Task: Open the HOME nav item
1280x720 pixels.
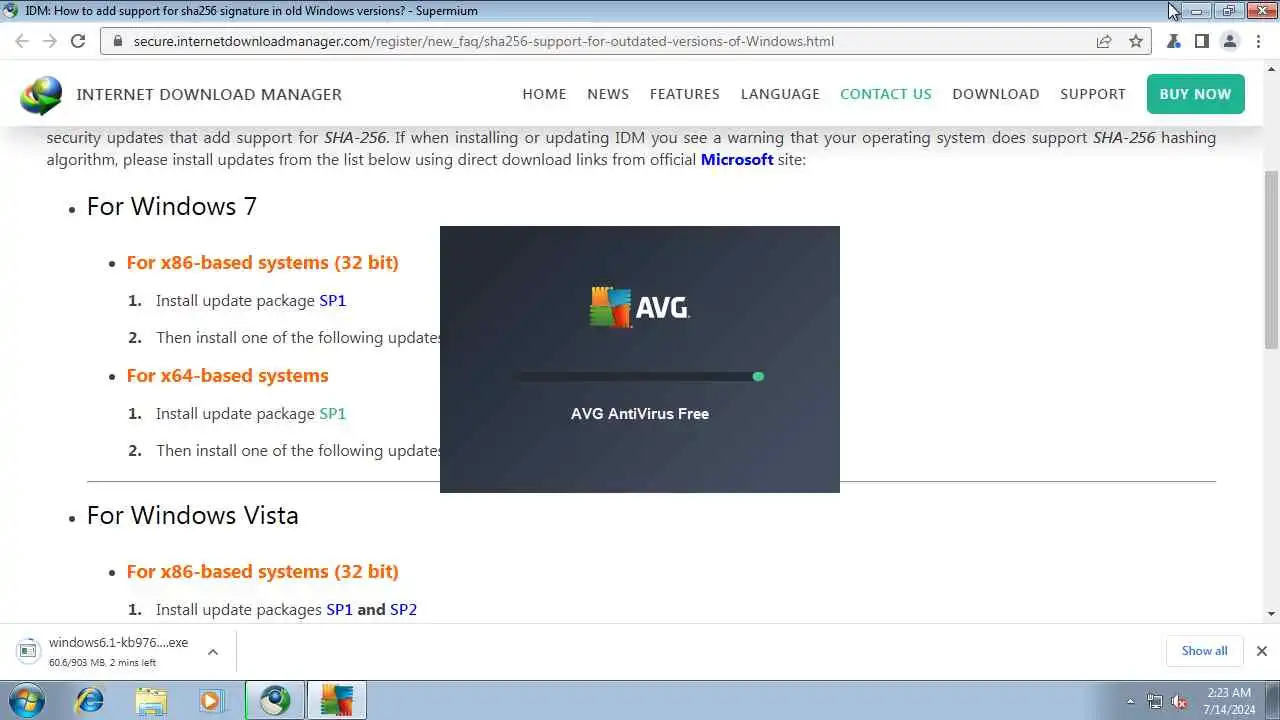Action: coord(544,94)
